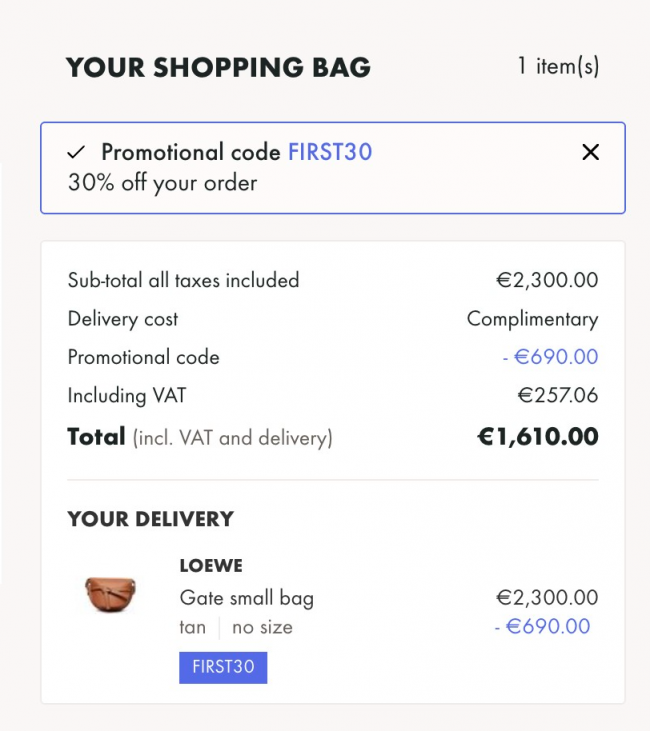Click the tan color label
This screenshot has width=650, height=731.
193,628
